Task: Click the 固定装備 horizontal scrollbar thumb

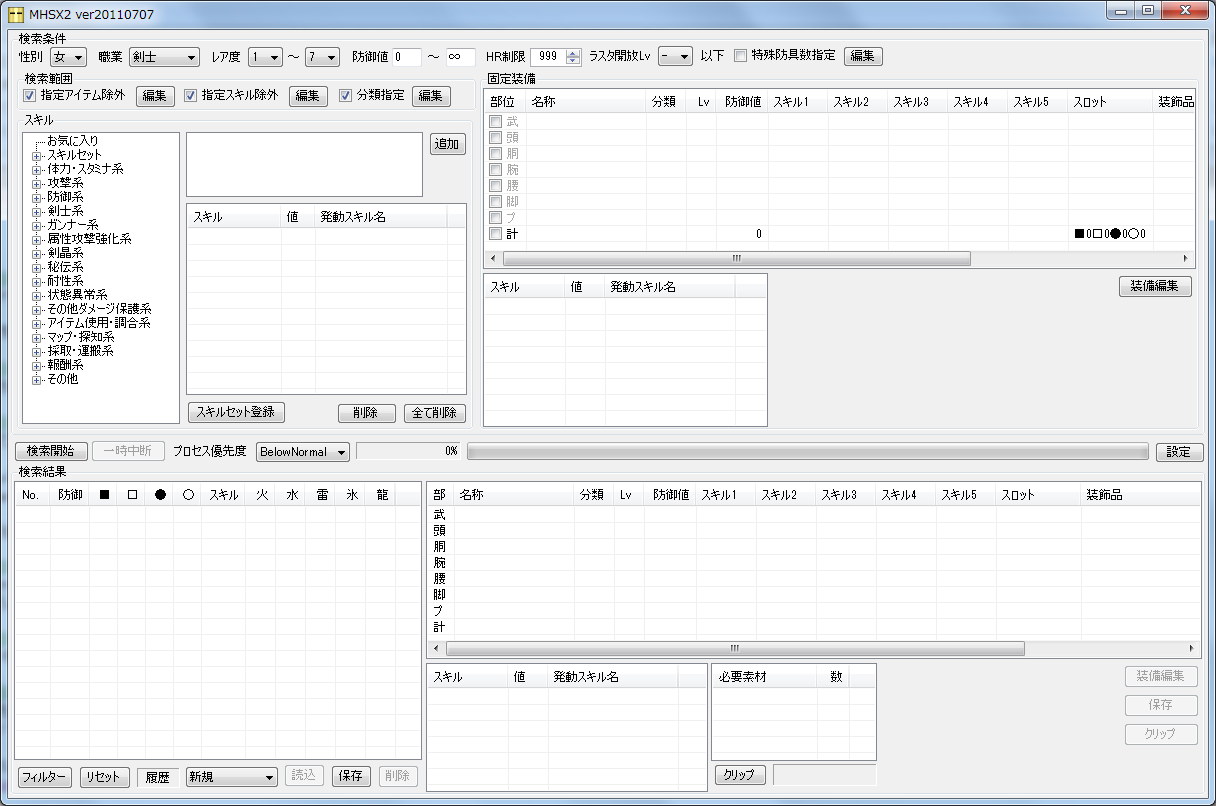Action: tap(736, 258)
